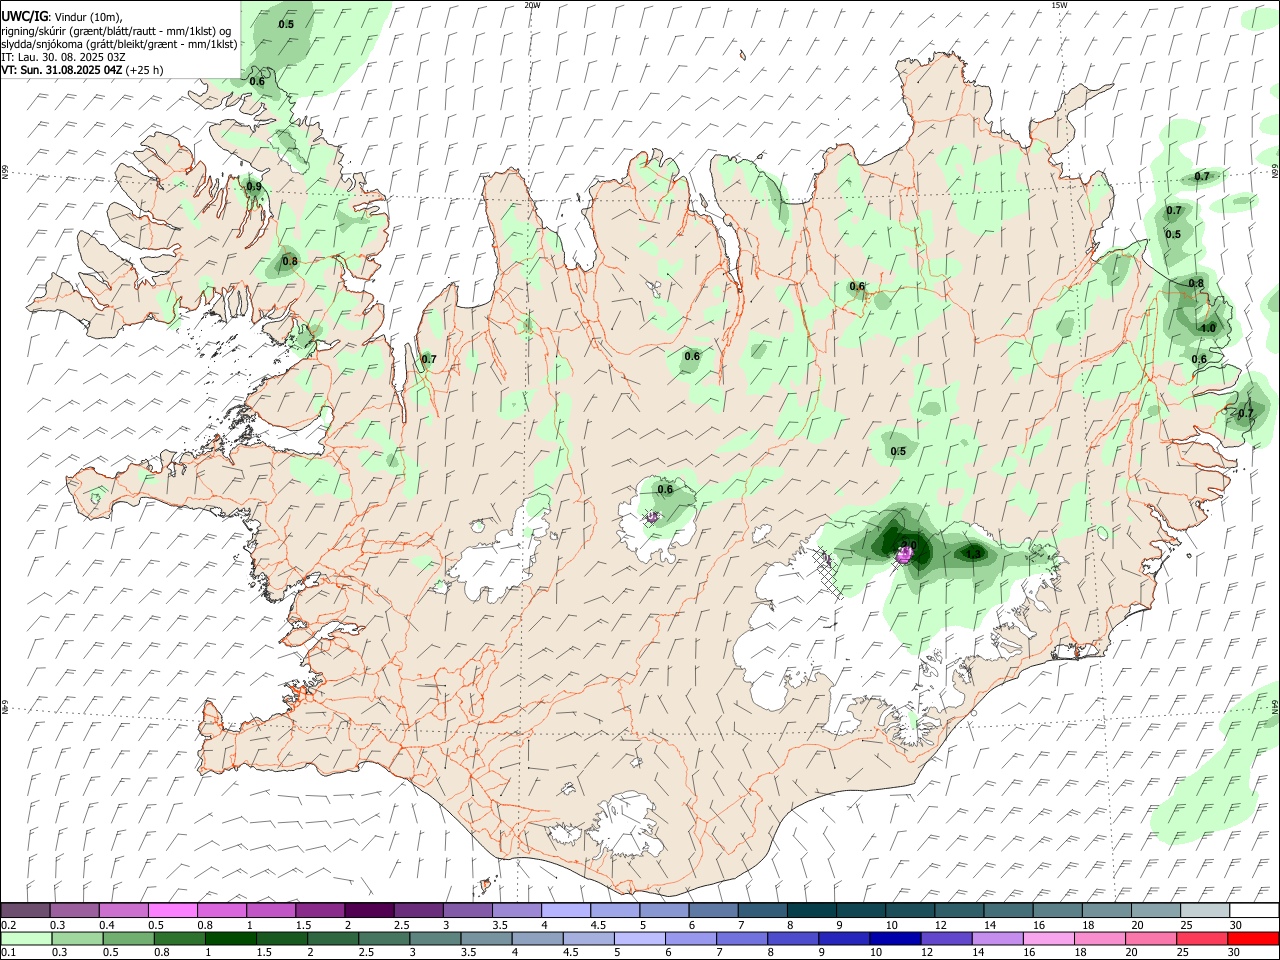The width and height of the screenshot is (1280, 960).
Task: Pick the rain legend swatch between 25 and 30
Action: (1201, 938)
